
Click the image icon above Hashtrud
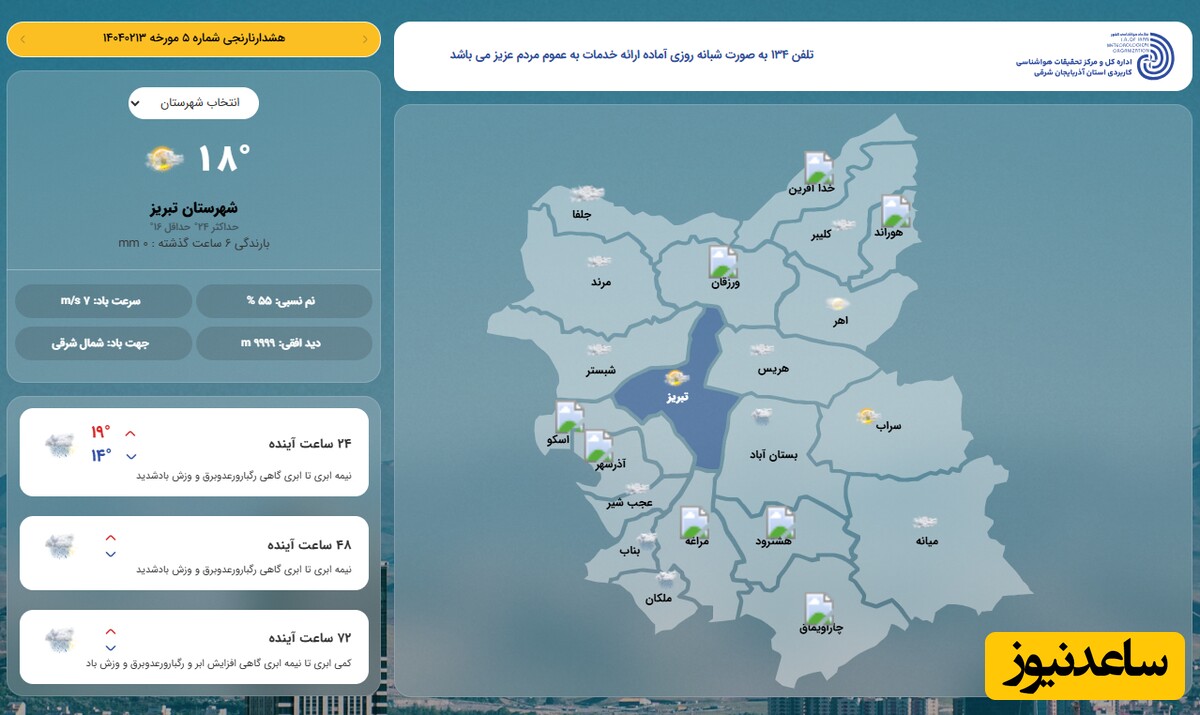click(x=780, y=522)
